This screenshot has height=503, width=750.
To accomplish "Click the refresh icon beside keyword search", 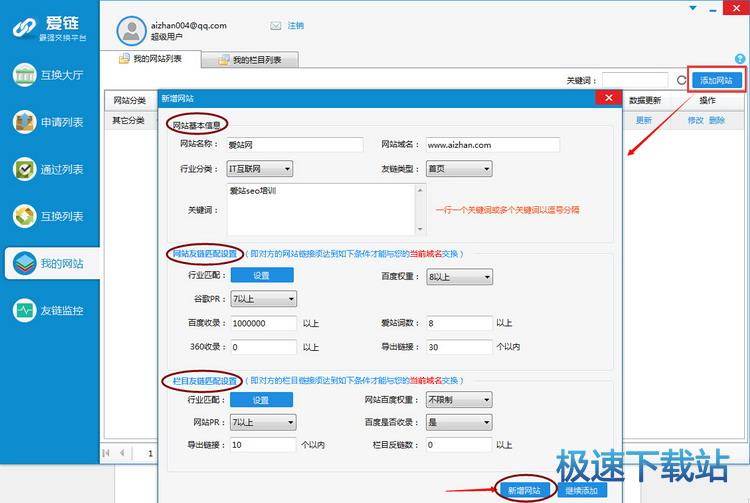I will click(681, 80).
